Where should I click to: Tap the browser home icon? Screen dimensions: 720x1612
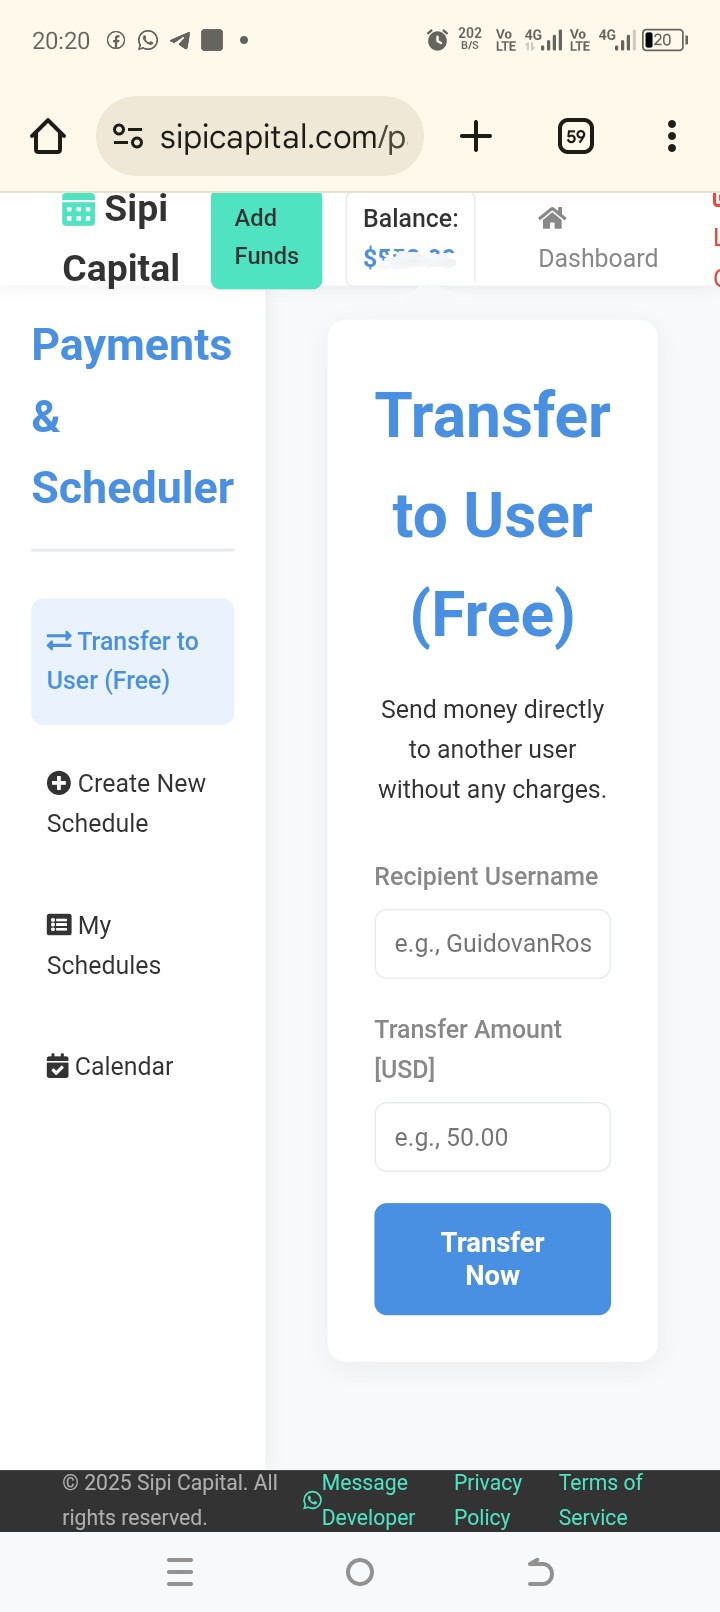coord(48,136)
